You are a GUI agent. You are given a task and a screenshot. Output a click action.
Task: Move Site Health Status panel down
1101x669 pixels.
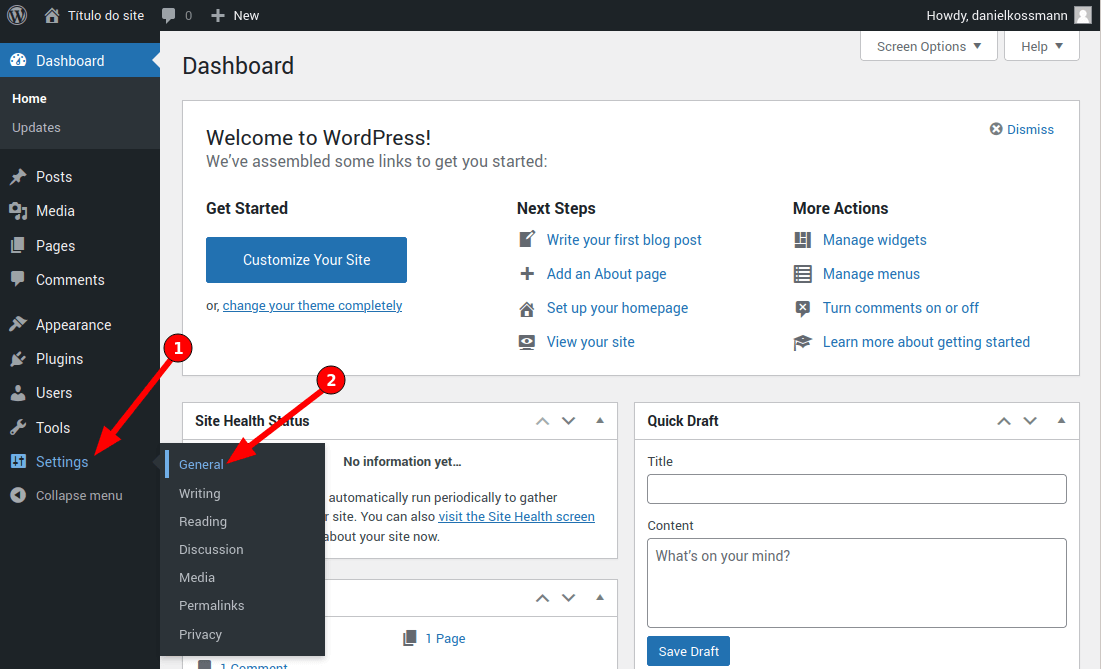point(569,421)
